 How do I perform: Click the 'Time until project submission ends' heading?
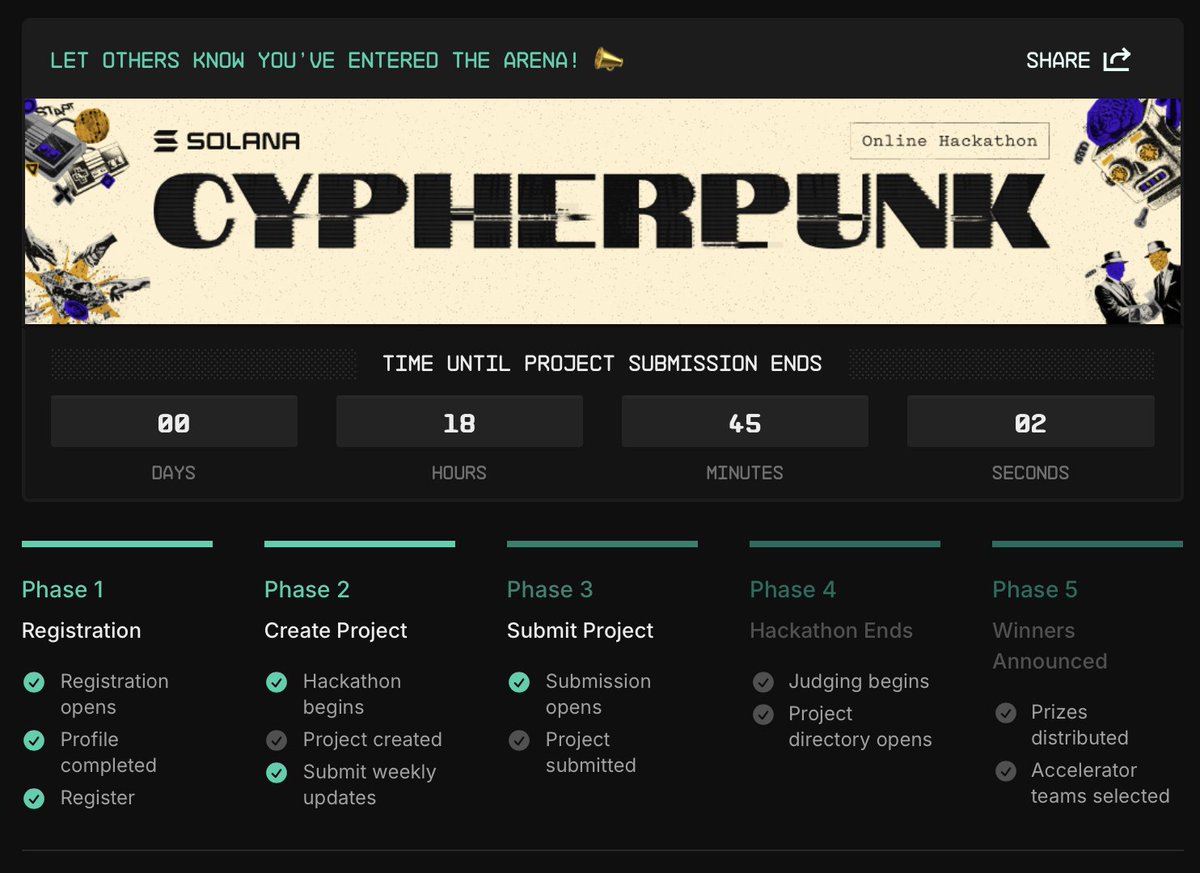pyautogui.click(x=602, y=364)
